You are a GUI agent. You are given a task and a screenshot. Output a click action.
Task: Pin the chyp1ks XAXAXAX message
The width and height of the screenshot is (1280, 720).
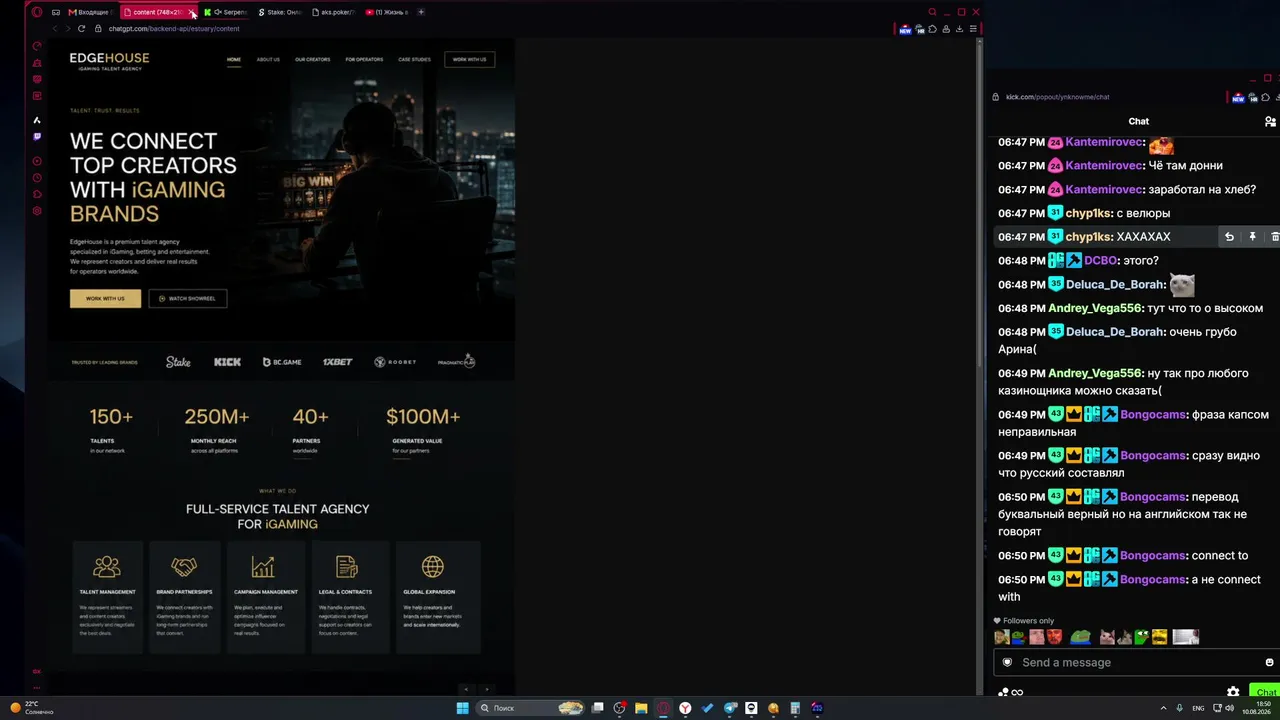1252,237
